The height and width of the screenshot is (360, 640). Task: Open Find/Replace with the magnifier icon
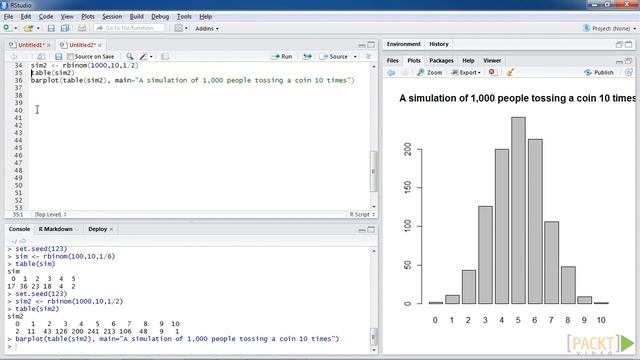point(129,57)
